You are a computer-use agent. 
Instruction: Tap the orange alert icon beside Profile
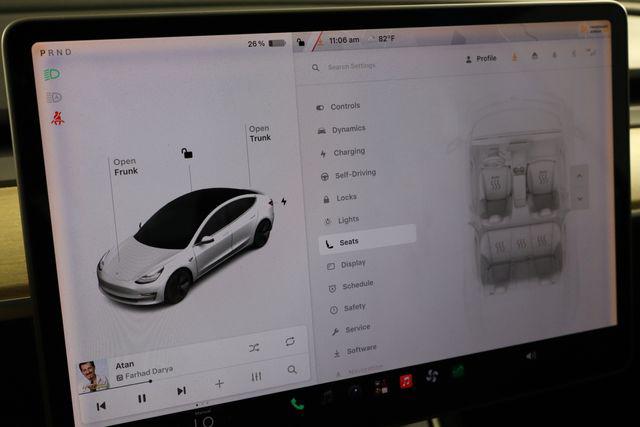pos(514,57)
